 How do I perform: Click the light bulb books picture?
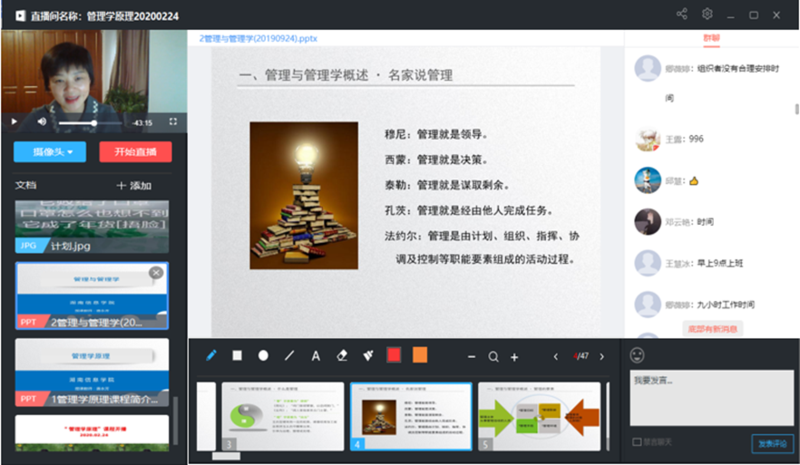(x=304, y=195)
